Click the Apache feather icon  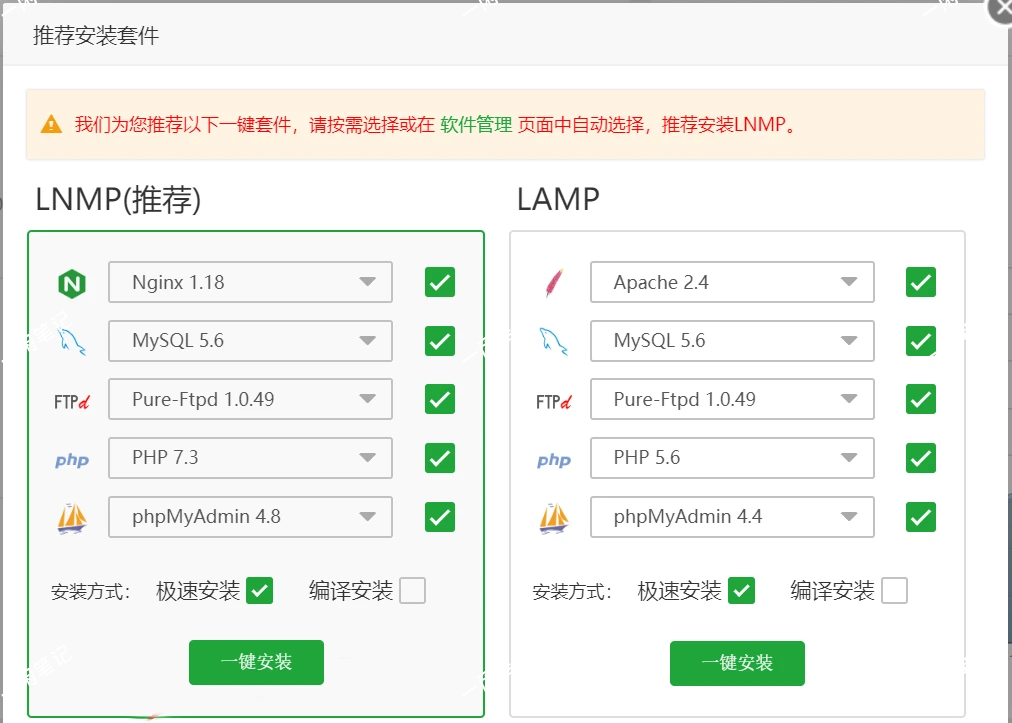point(553,284)
